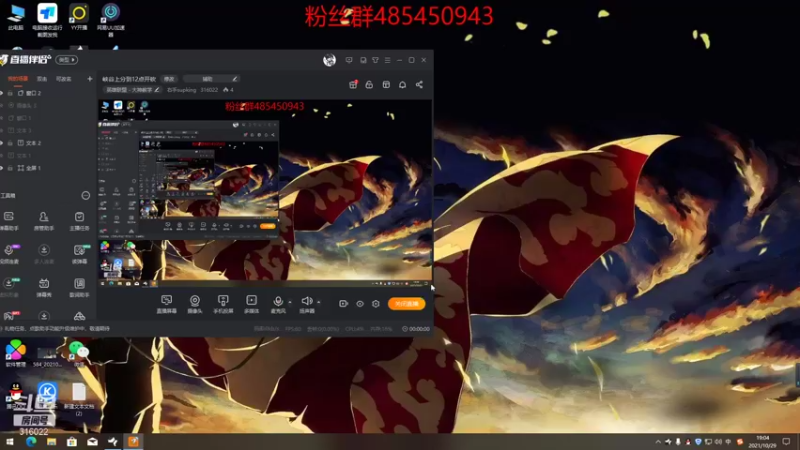Viewport: 800px width, 450px height.
Task: Open Windows Start menu
Action: (x=10, y=441)
